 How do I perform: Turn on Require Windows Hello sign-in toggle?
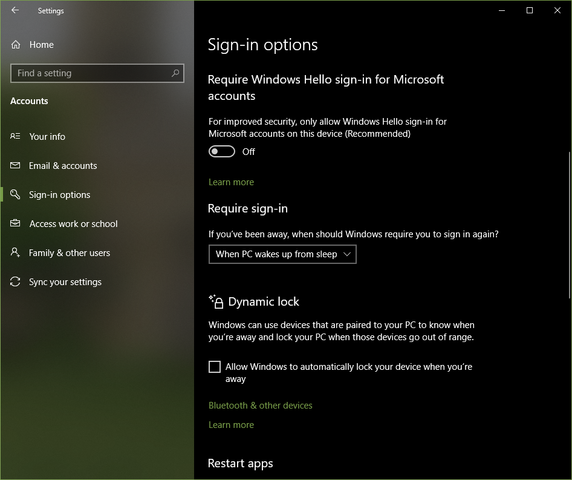click(222, 151)
